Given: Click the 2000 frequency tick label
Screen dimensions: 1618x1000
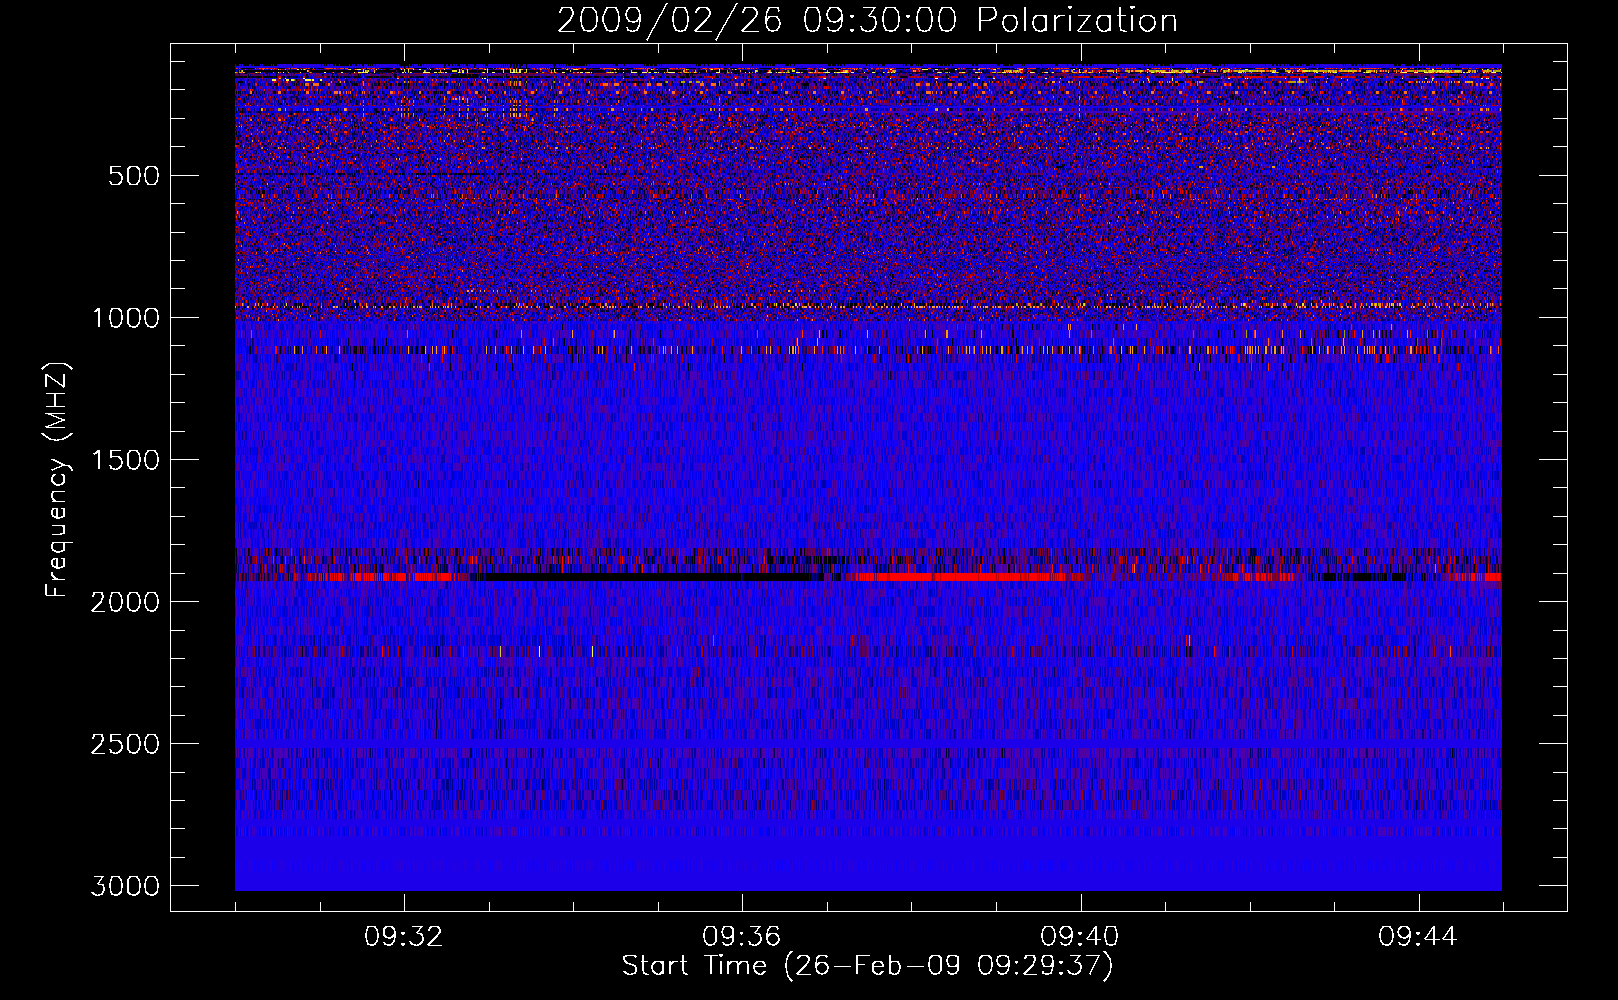Looking at the screenshot, I should [x=125, y=602].
